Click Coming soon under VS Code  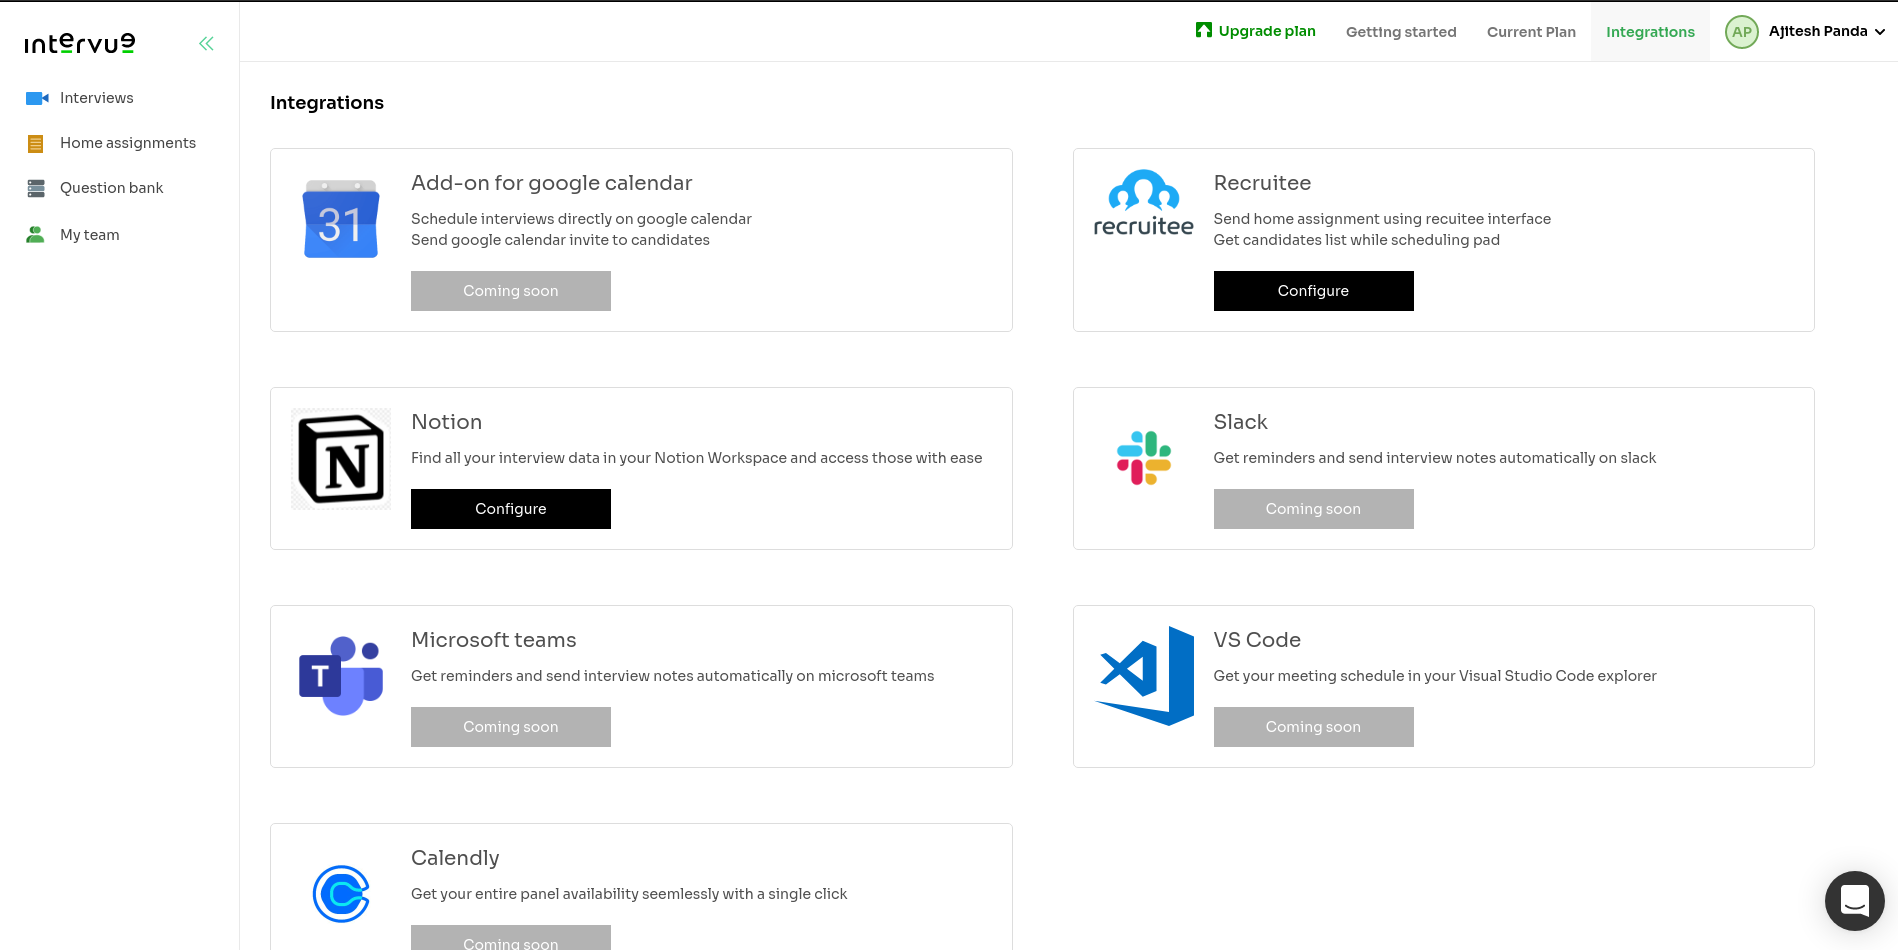pyautogui.click(x=1313, y=727)
